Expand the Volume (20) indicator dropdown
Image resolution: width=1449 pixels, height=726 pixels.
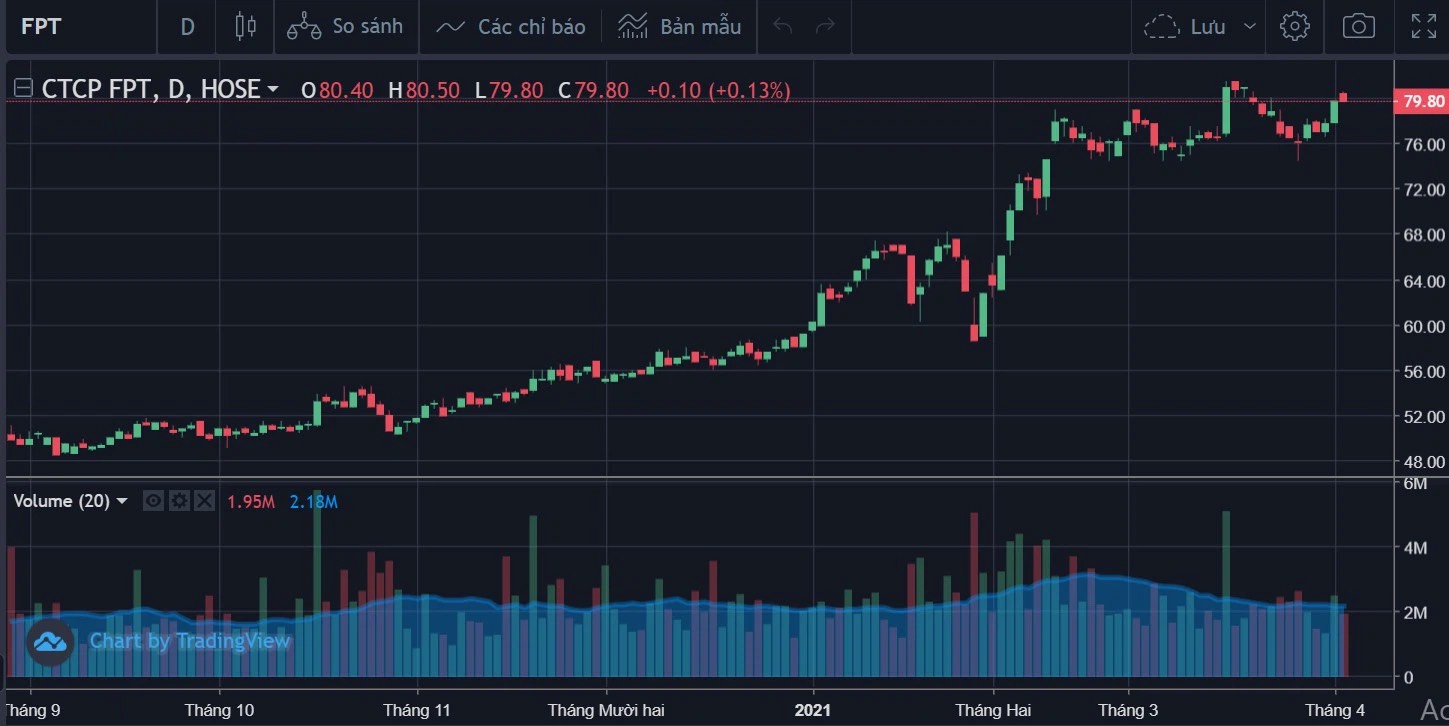pos(122,501)
